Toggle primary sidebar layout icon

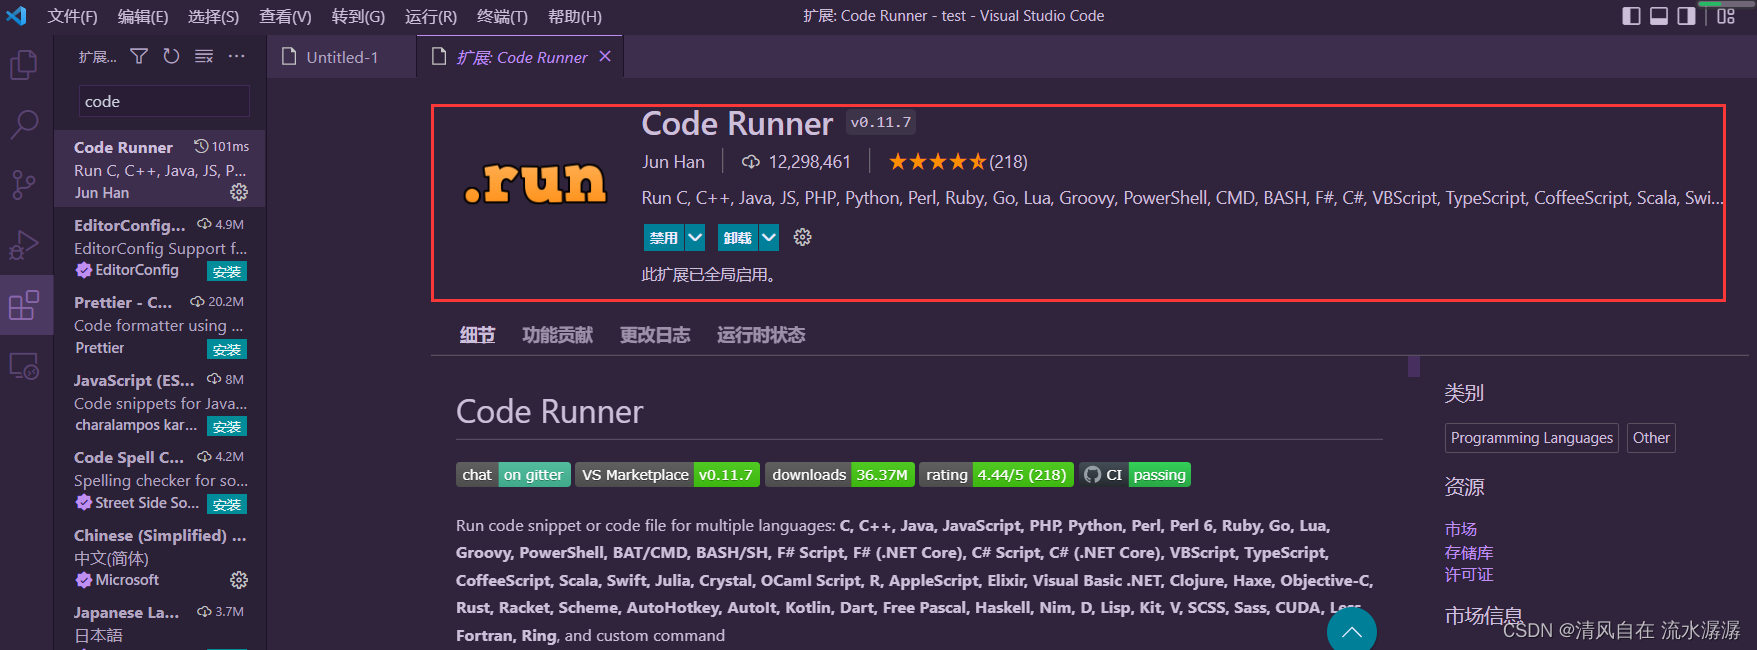(x=1631, y=16)
